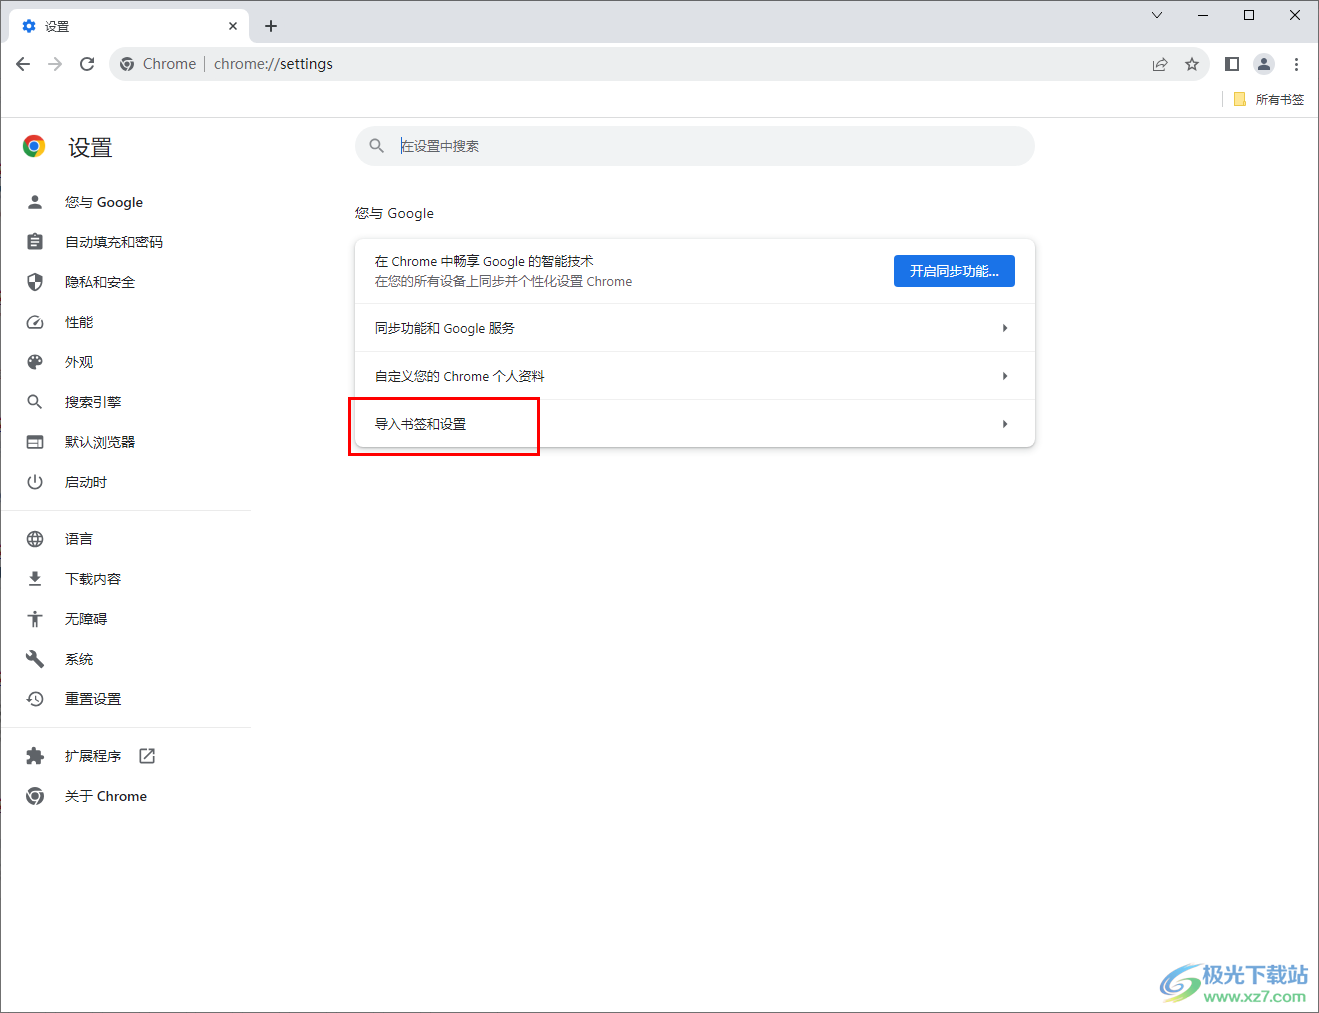Screen dimensions: 1319x1013
Task: Open 自定义您的 Chrome 个人资料 row
Action: [x=695, y=376]
